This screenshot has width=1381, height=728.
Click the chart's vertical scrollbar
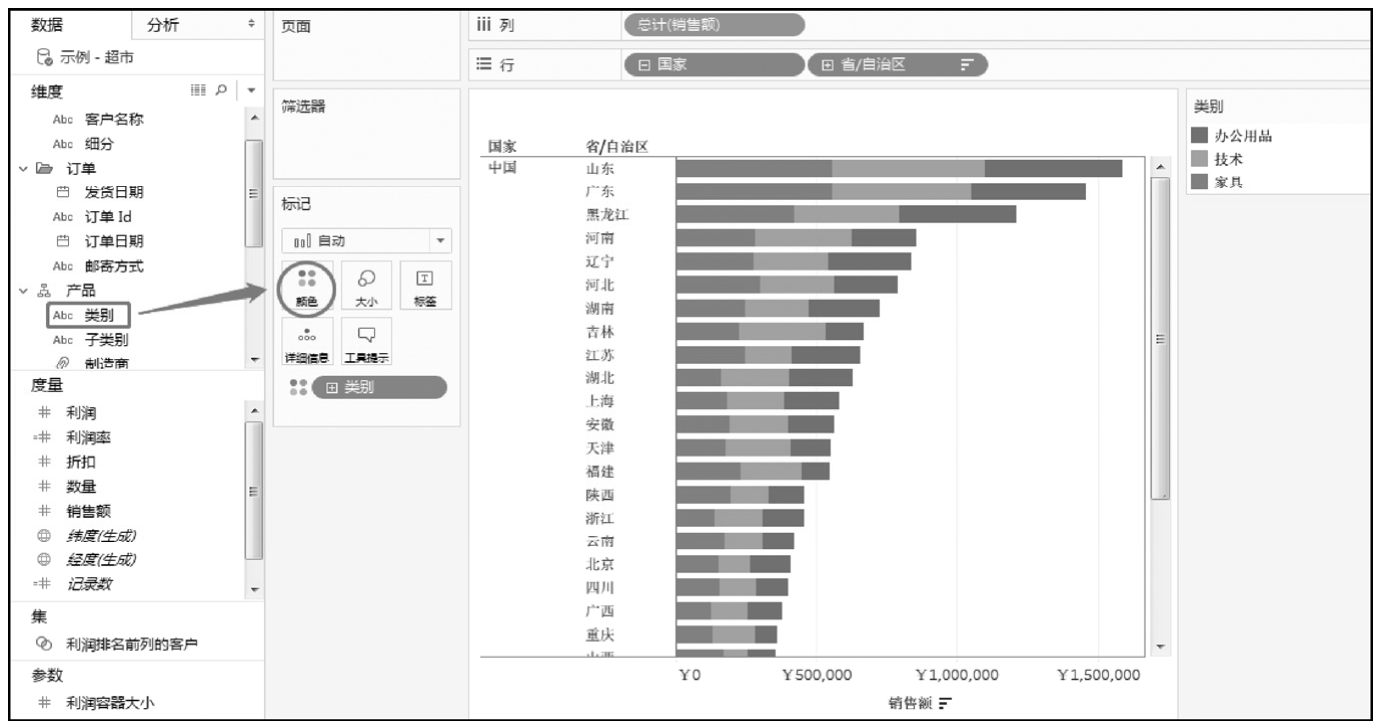click(x=1160, y=338)
